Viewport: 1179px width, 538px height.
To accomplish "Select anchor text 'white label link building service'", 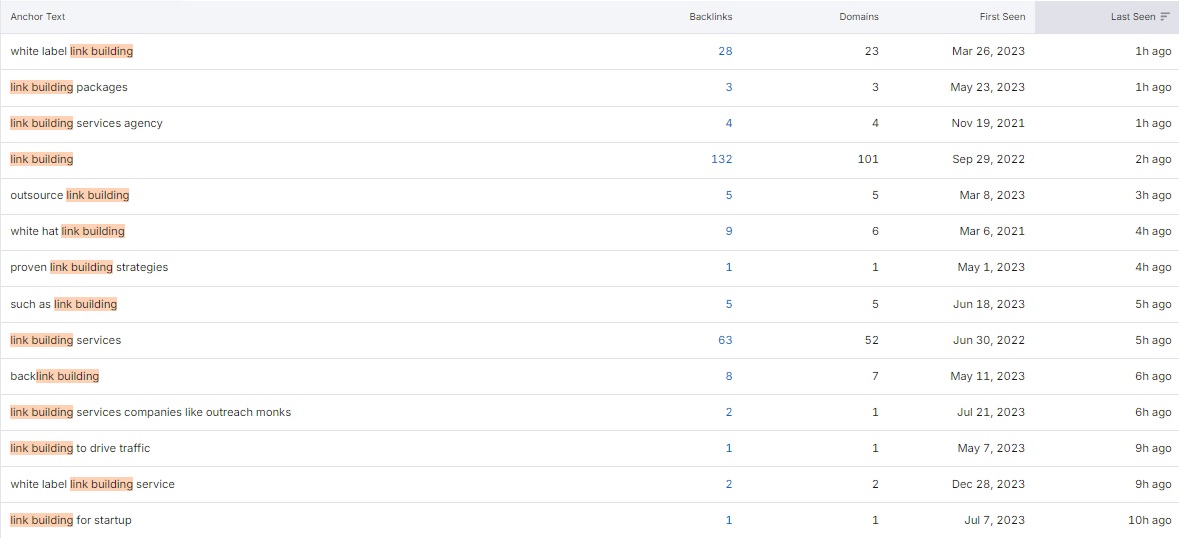I will coord(92,485).
